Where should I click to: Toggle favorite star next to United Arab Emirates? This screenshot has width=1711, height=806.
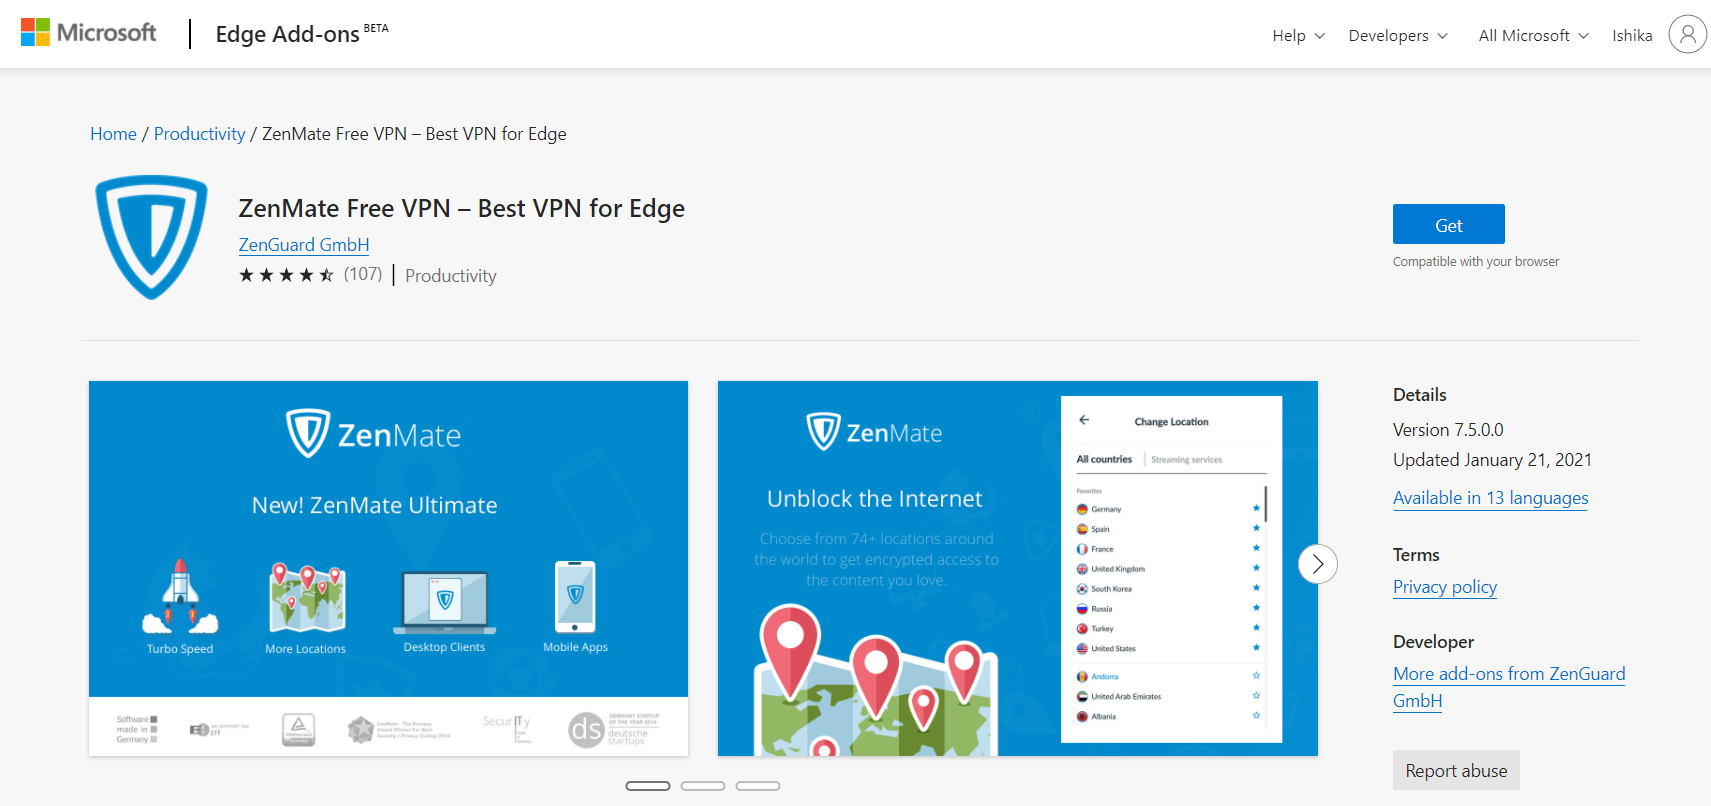pos(1257,695)
